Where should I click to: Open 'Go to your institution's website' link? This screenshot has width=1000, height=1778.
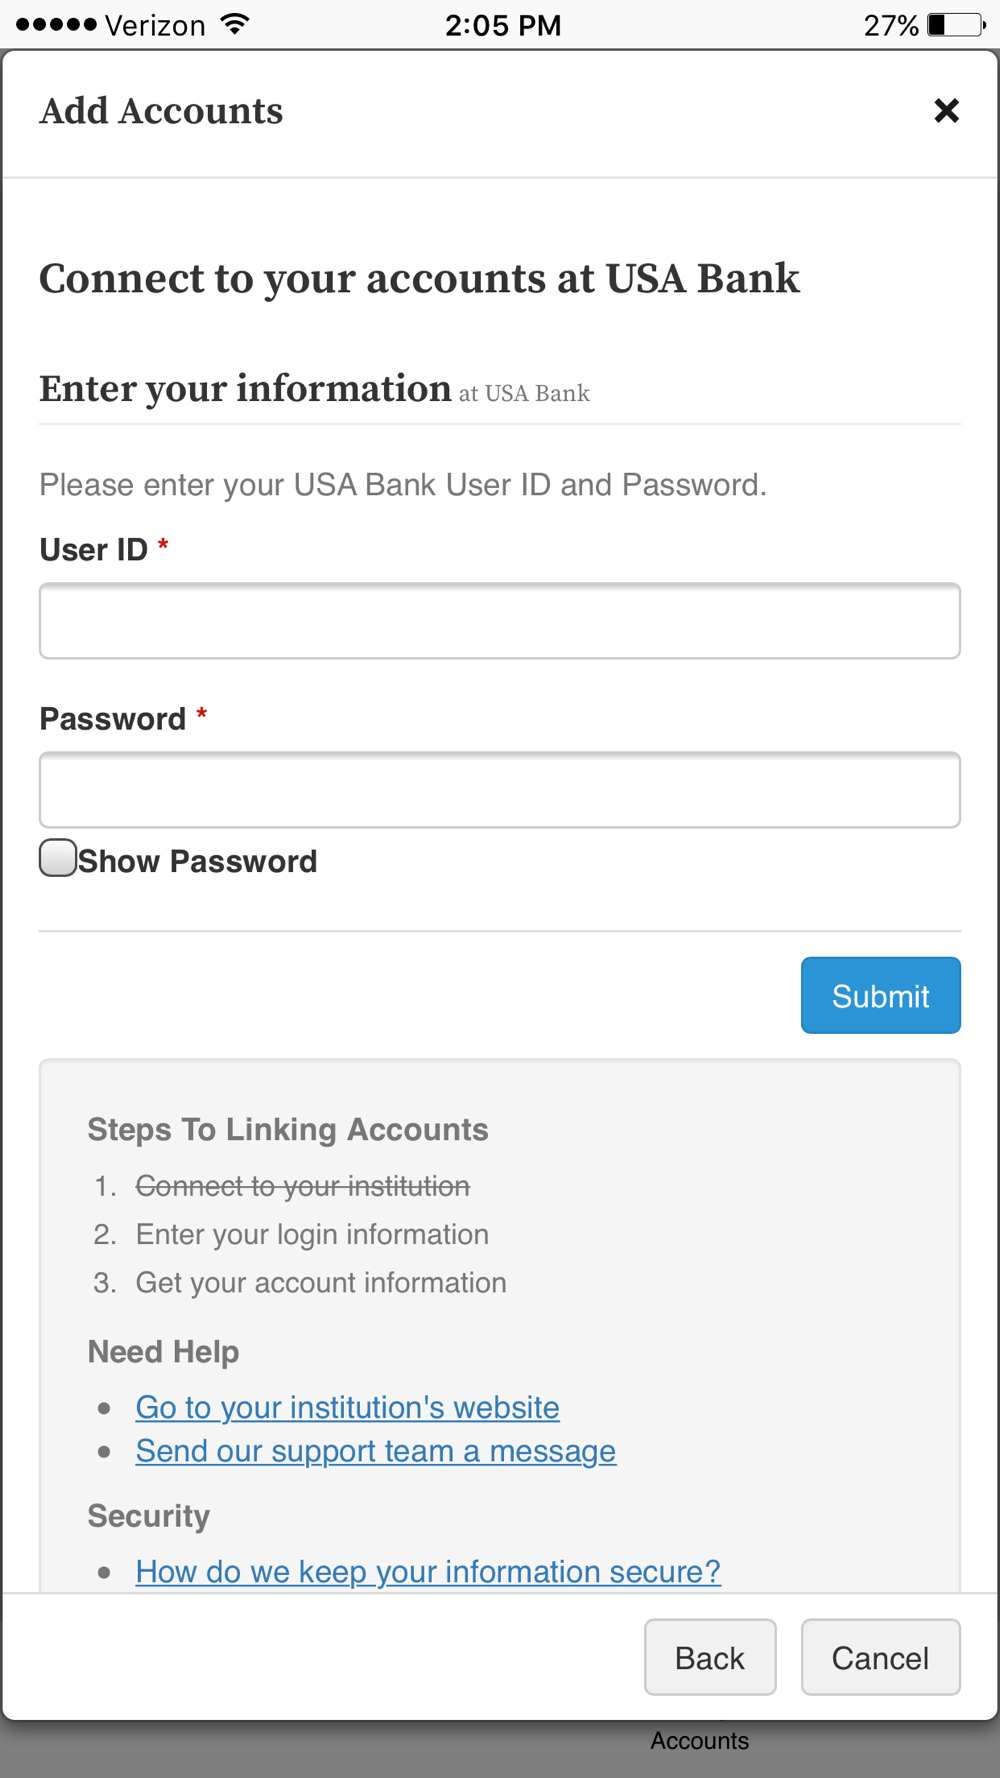point(347,1407)
